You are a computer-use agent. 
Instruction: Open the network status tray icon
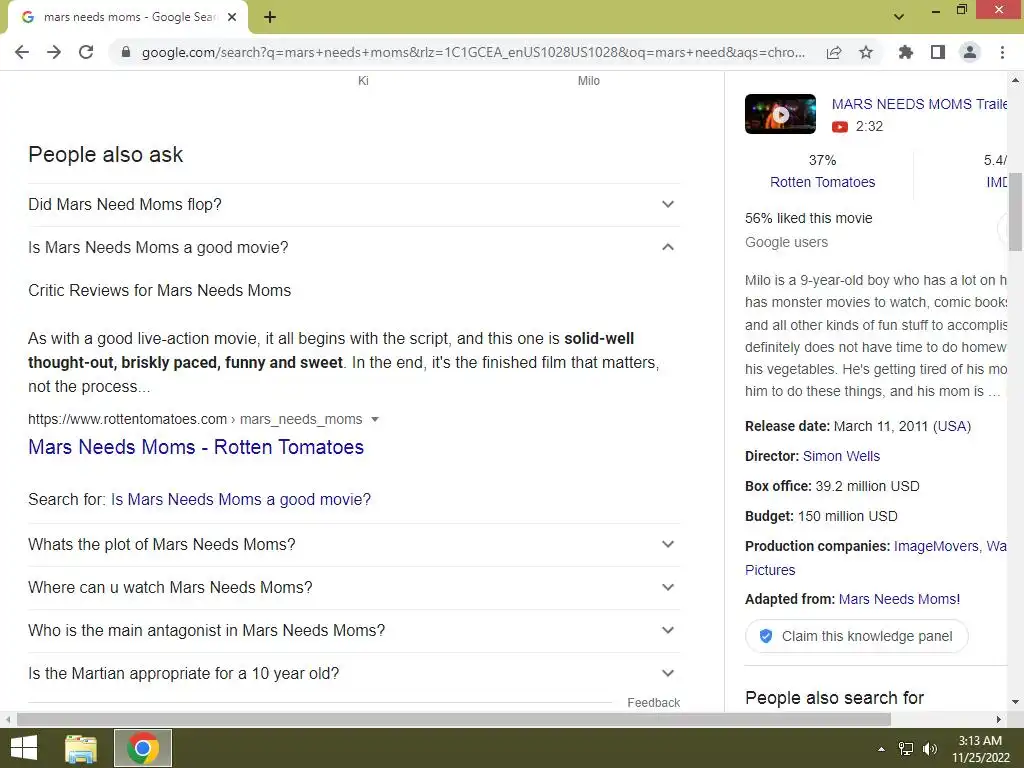pos(906,749)
